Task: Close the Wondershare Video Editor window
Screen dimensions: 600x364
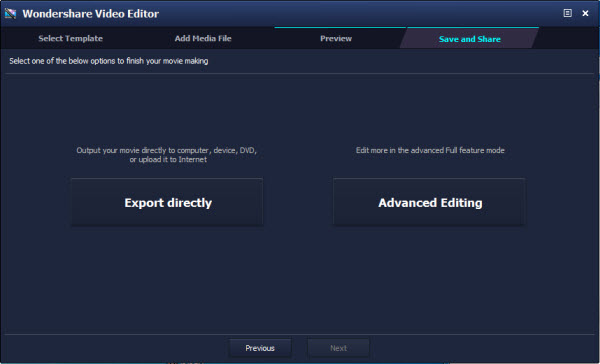Action: 585,13
